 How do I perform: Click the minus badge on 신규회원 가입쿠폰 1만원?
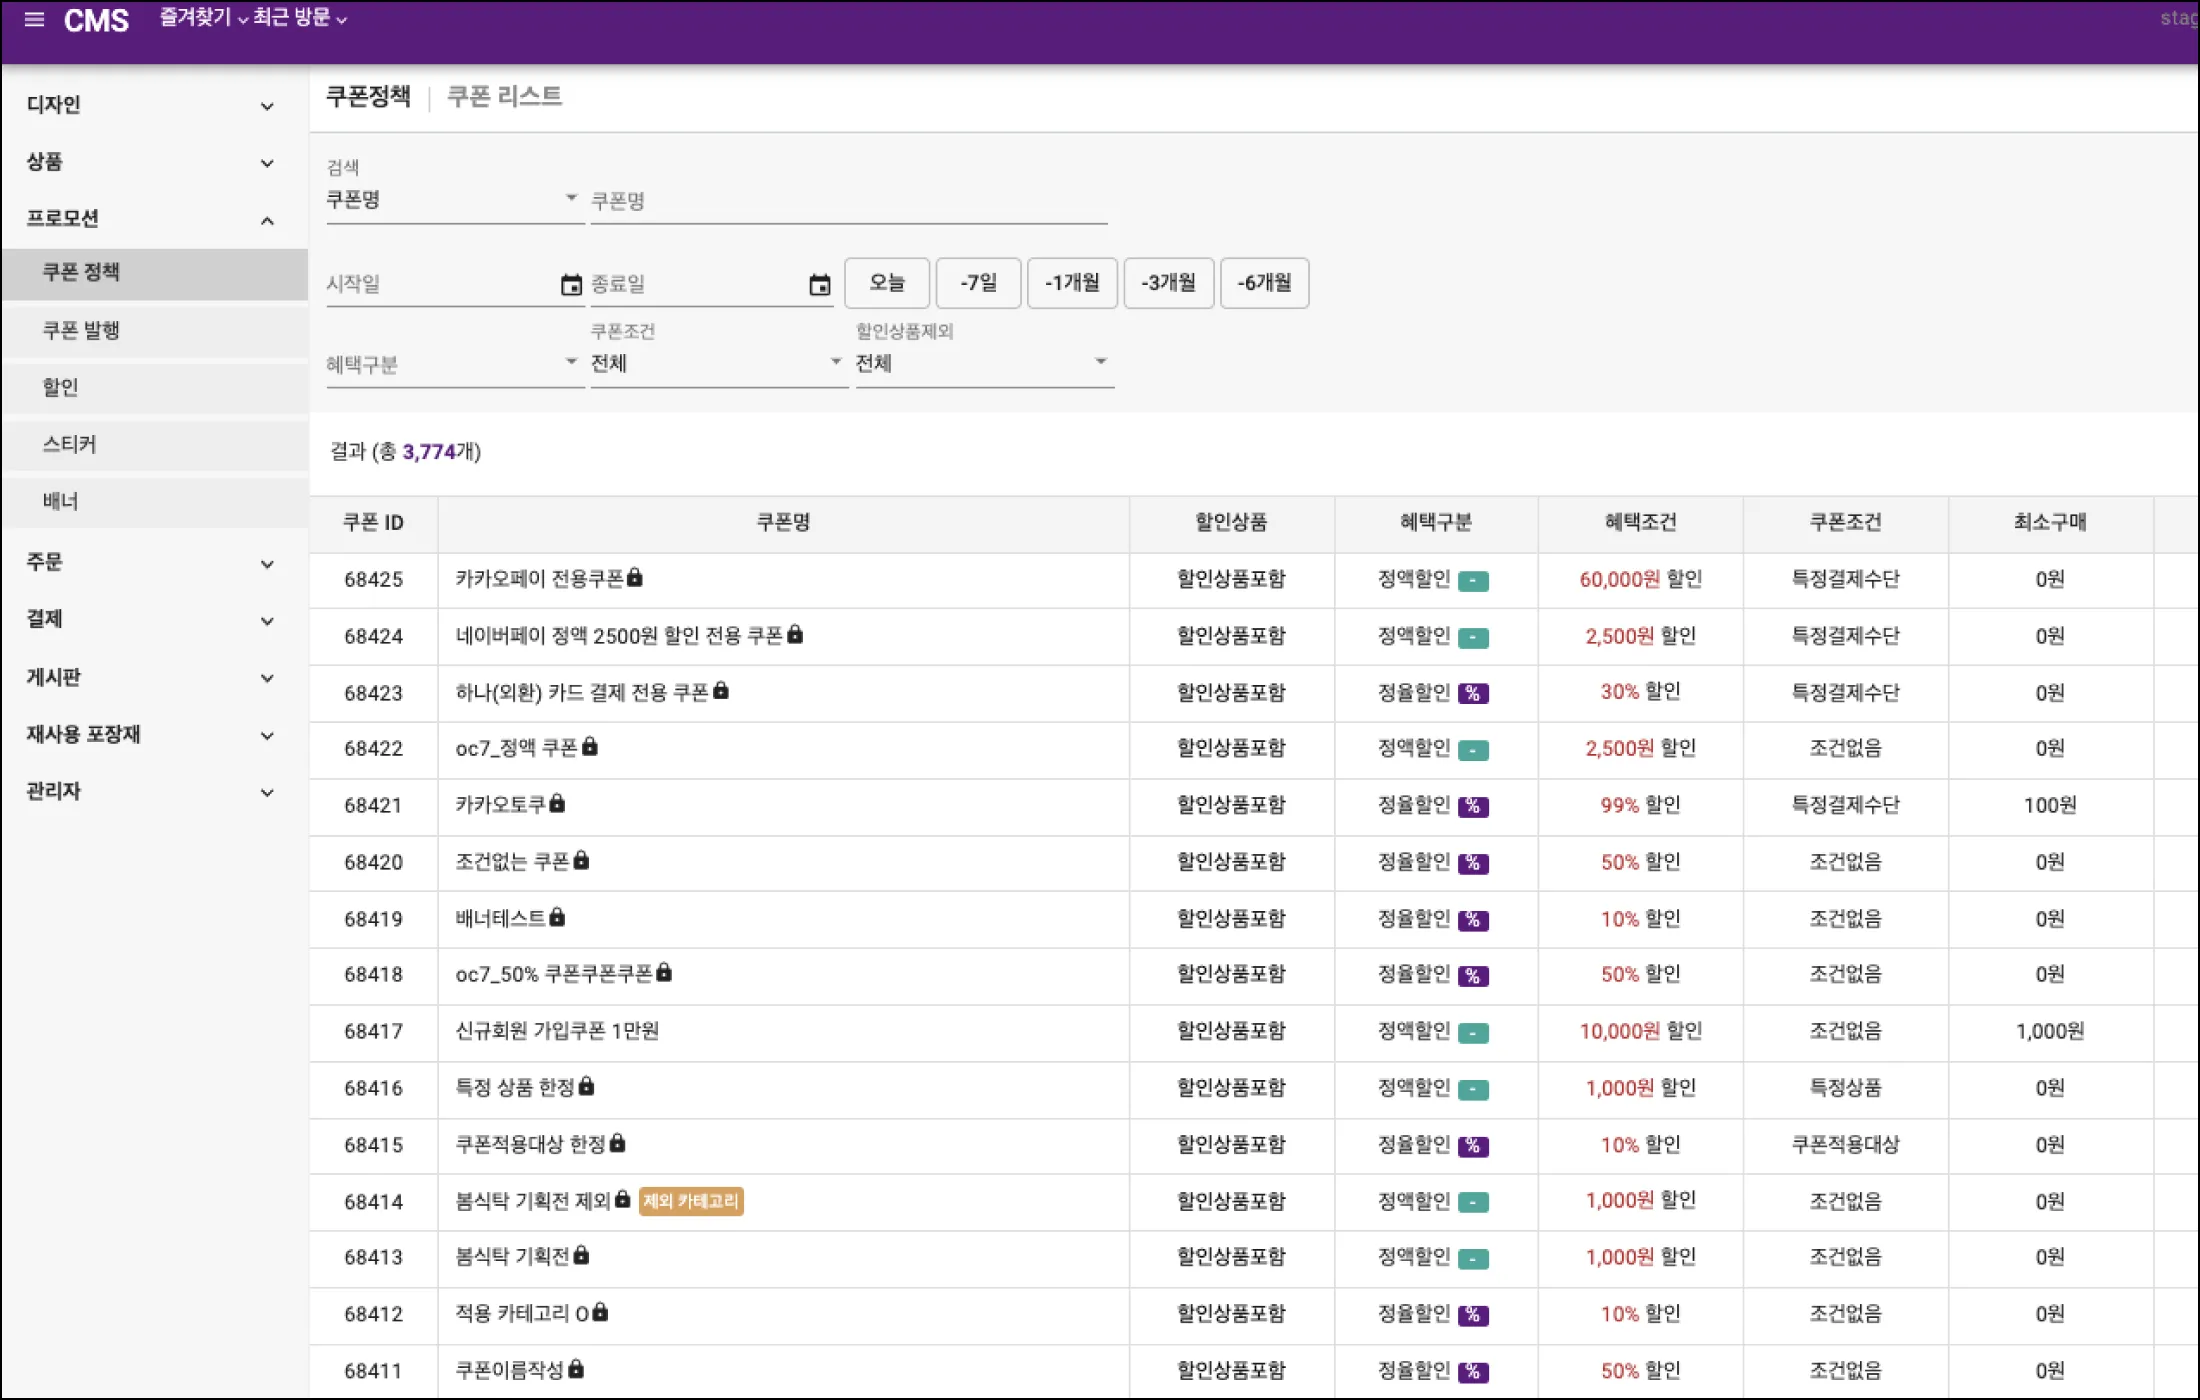1475,1033
